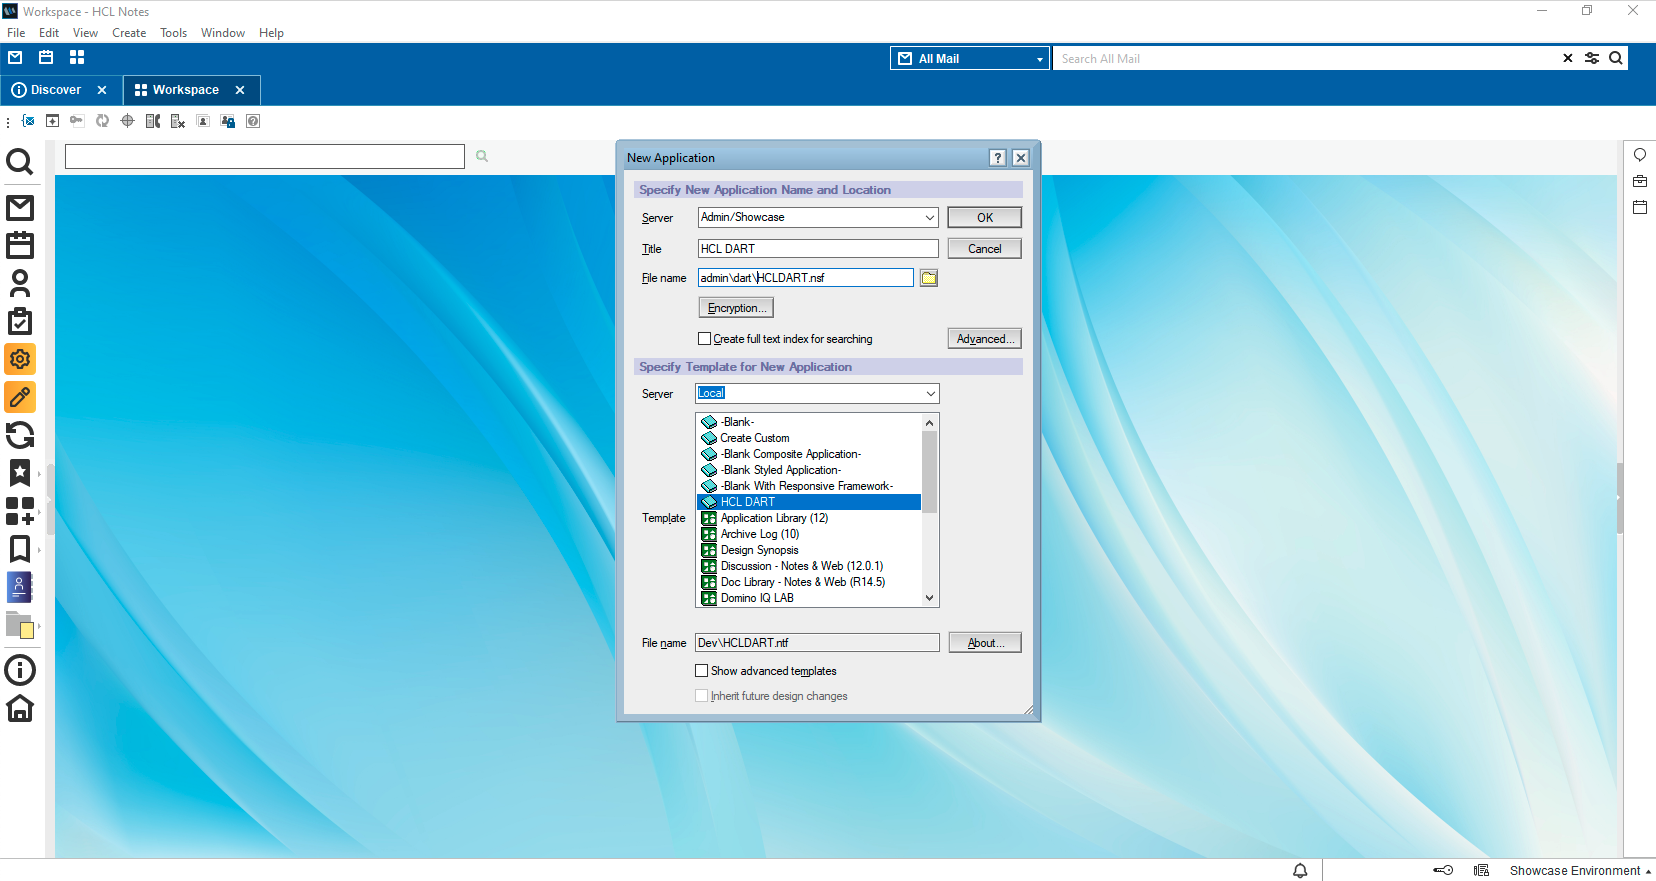
Task: Select Application Library (12) template
Action: coord(809,518)
